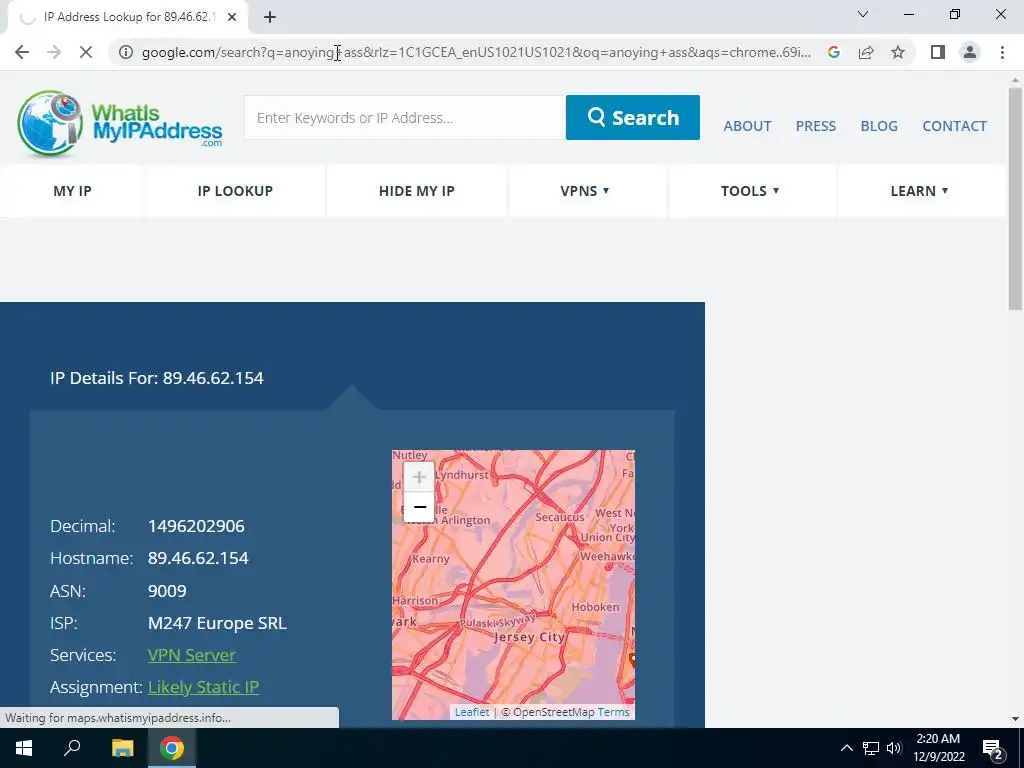Open the BLOG link
Image resolution: width=1024 pixels, height=768 pixels.
(879, 126)
